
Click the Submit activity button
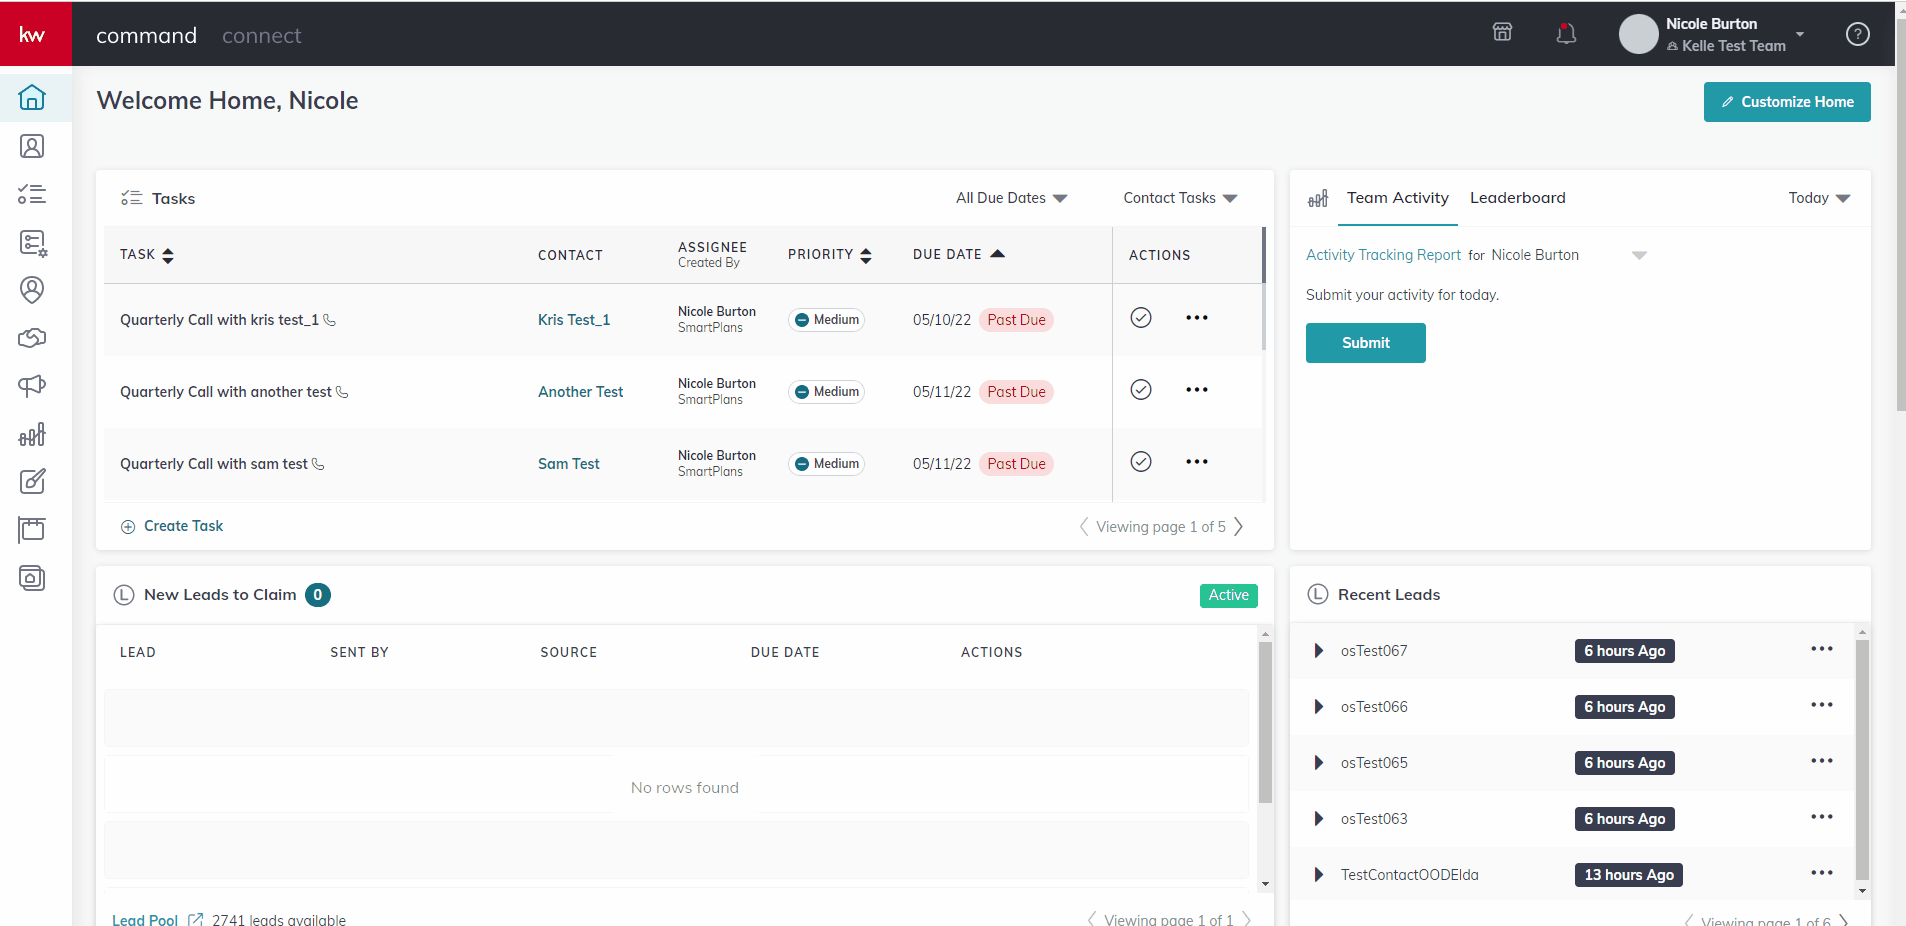click(1365, 343)
